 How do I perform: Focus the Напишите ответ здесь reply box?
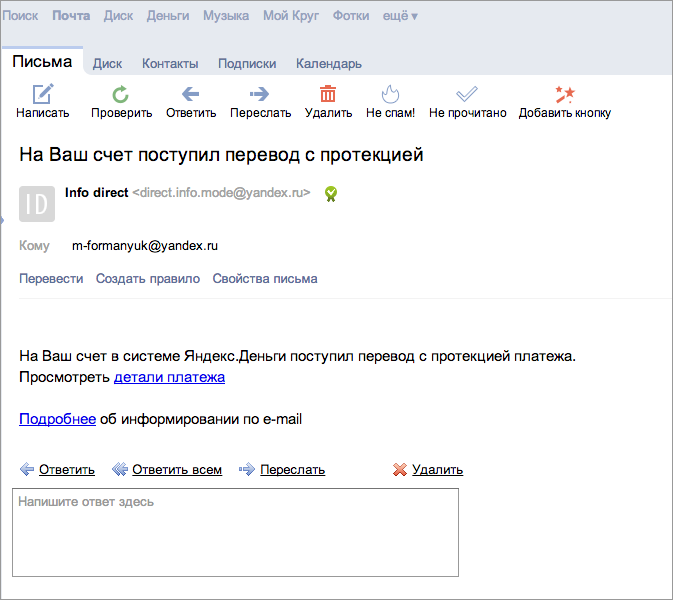(x=235, y=532)
